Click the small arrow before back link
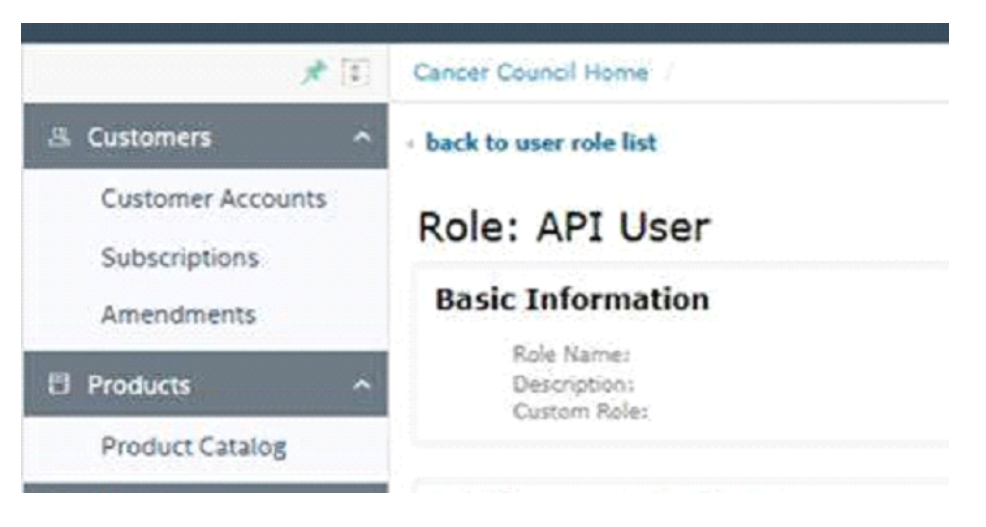 tap(410, 144)
